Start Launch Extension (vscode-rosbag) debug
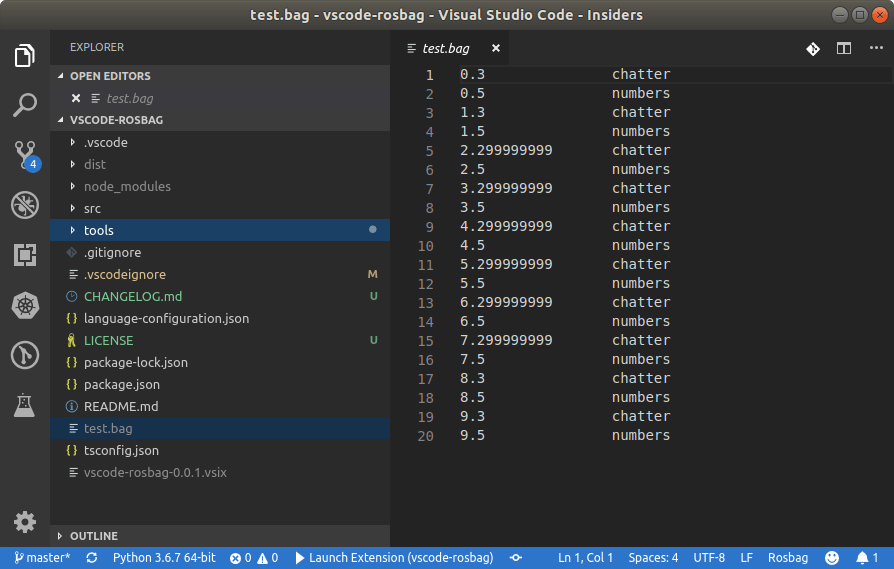Screen dimensions: 894x569 pos(394,558)
